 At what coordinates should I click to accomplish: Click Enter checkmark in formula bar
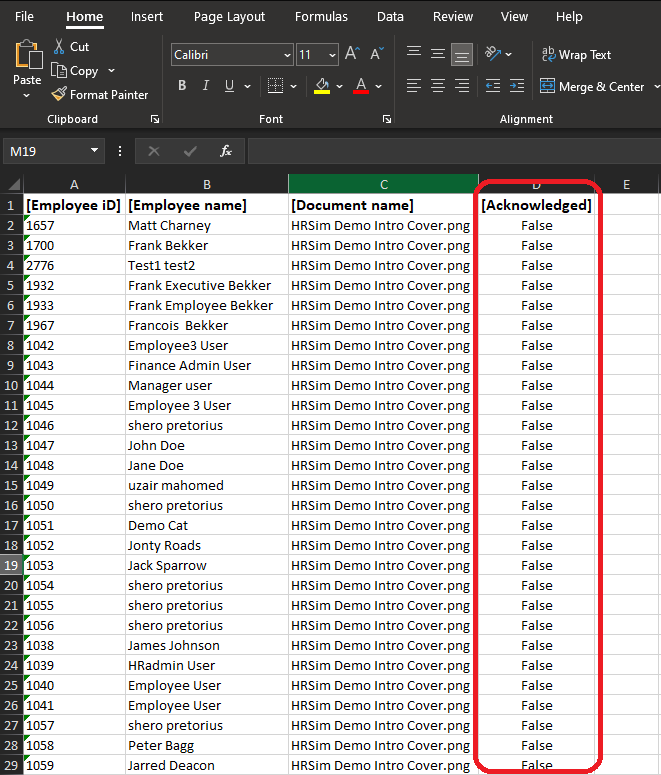click(x=190, y=151)
